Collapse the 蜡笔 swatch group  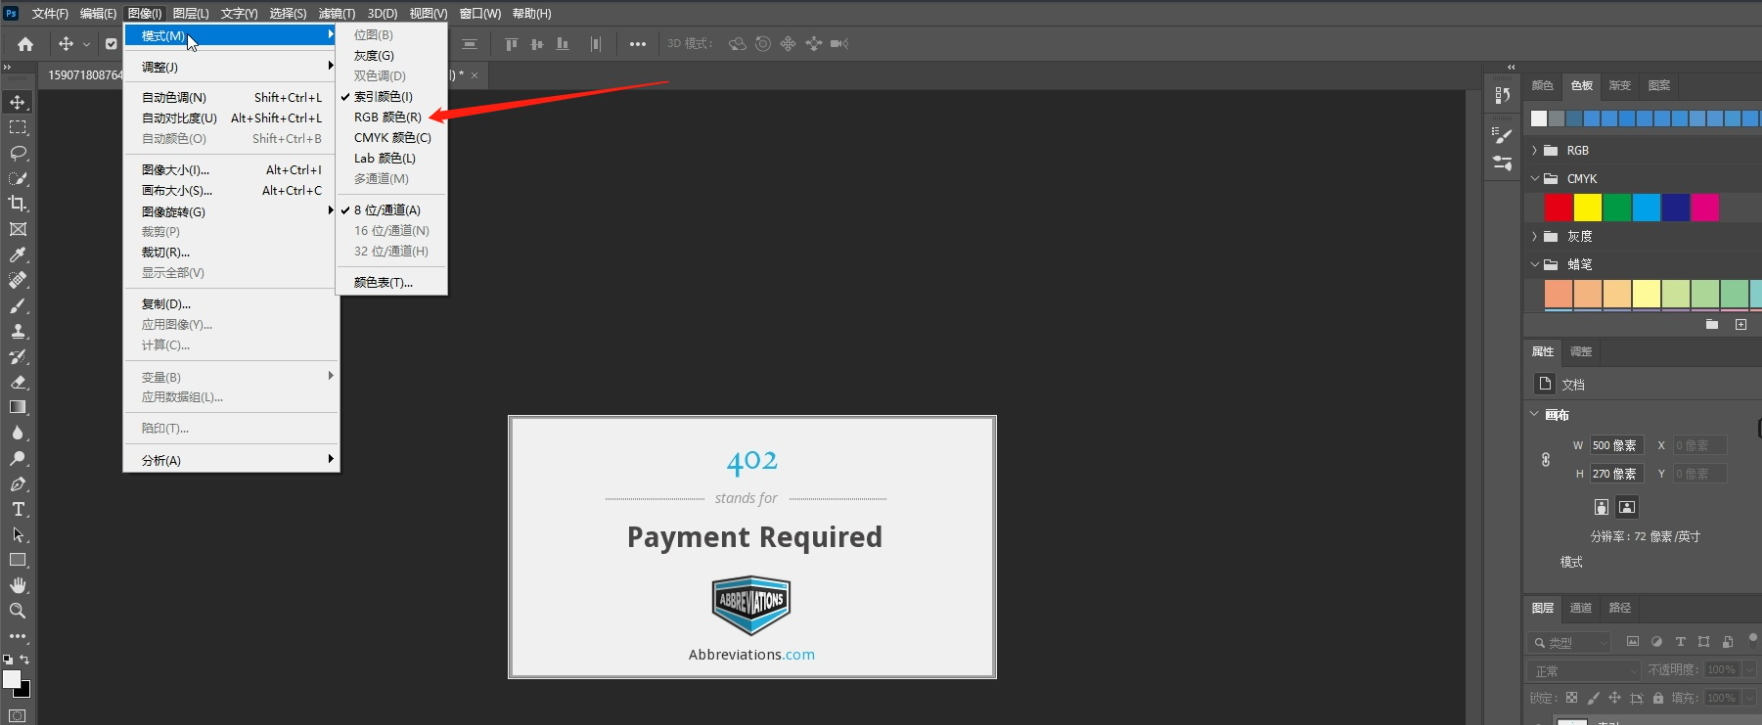coord(1535,264)
